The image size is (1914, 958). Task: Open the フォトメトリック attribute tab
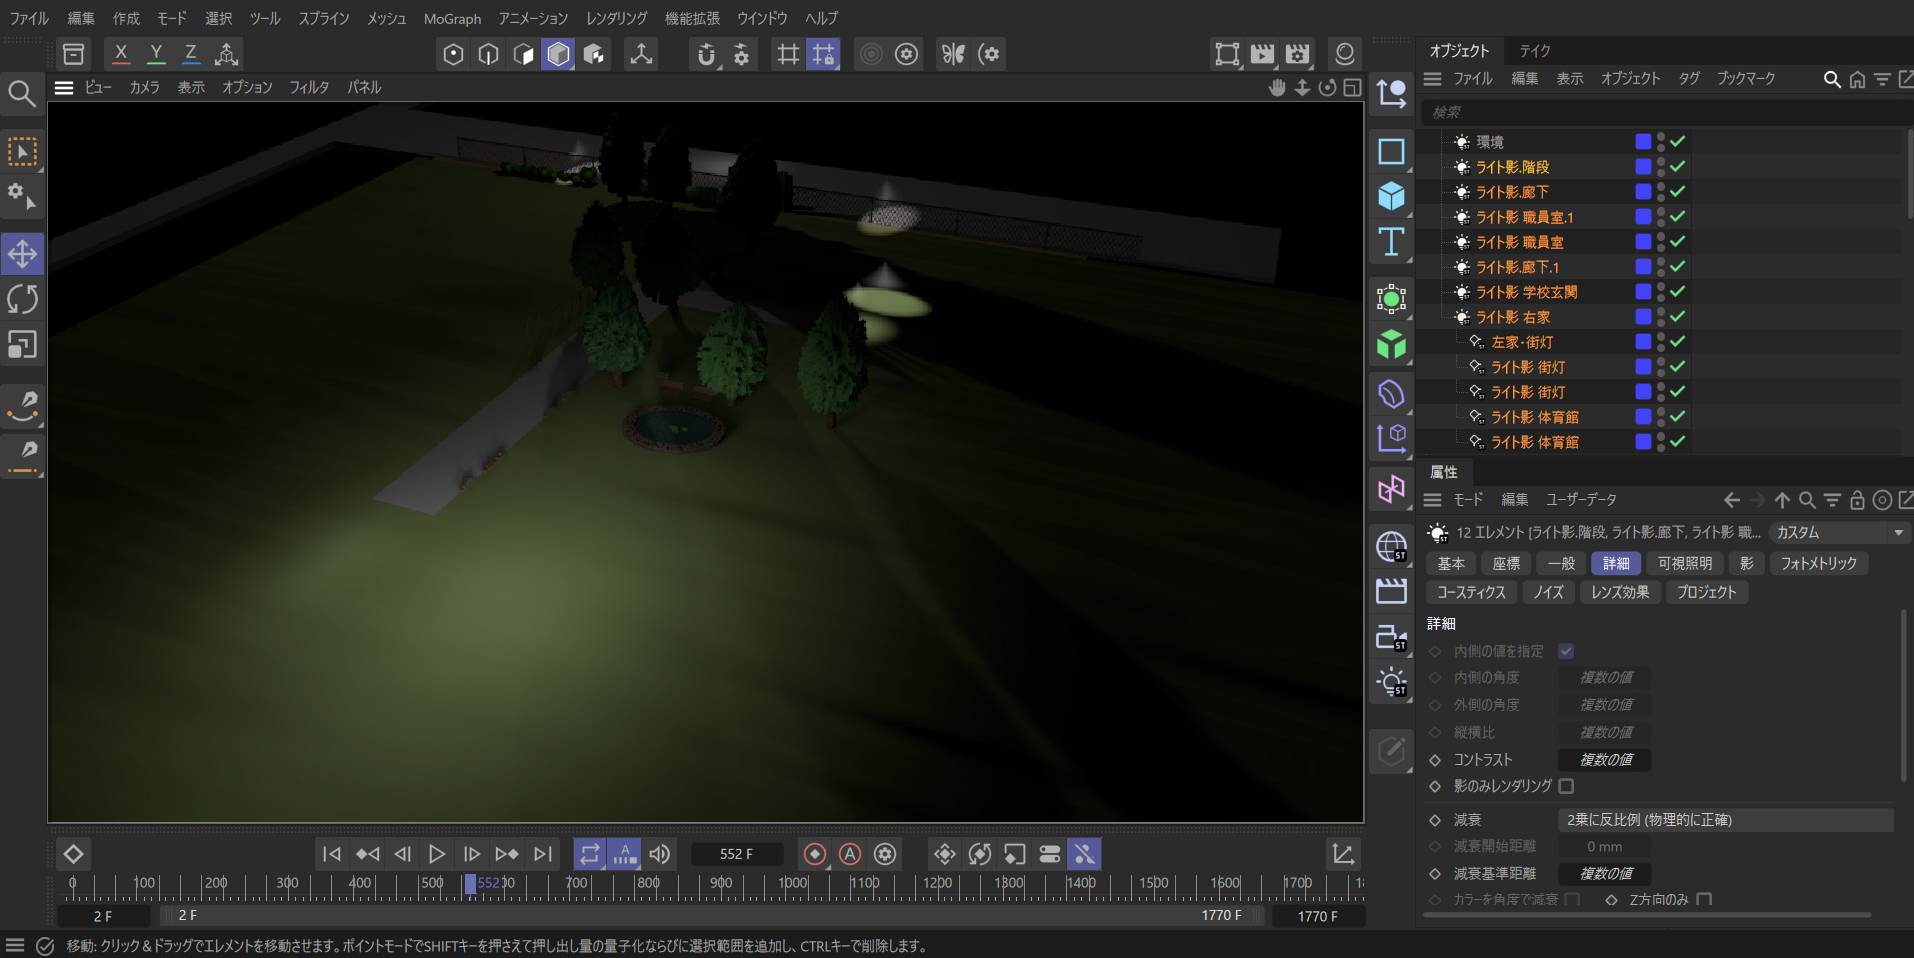click(1818, 563)
